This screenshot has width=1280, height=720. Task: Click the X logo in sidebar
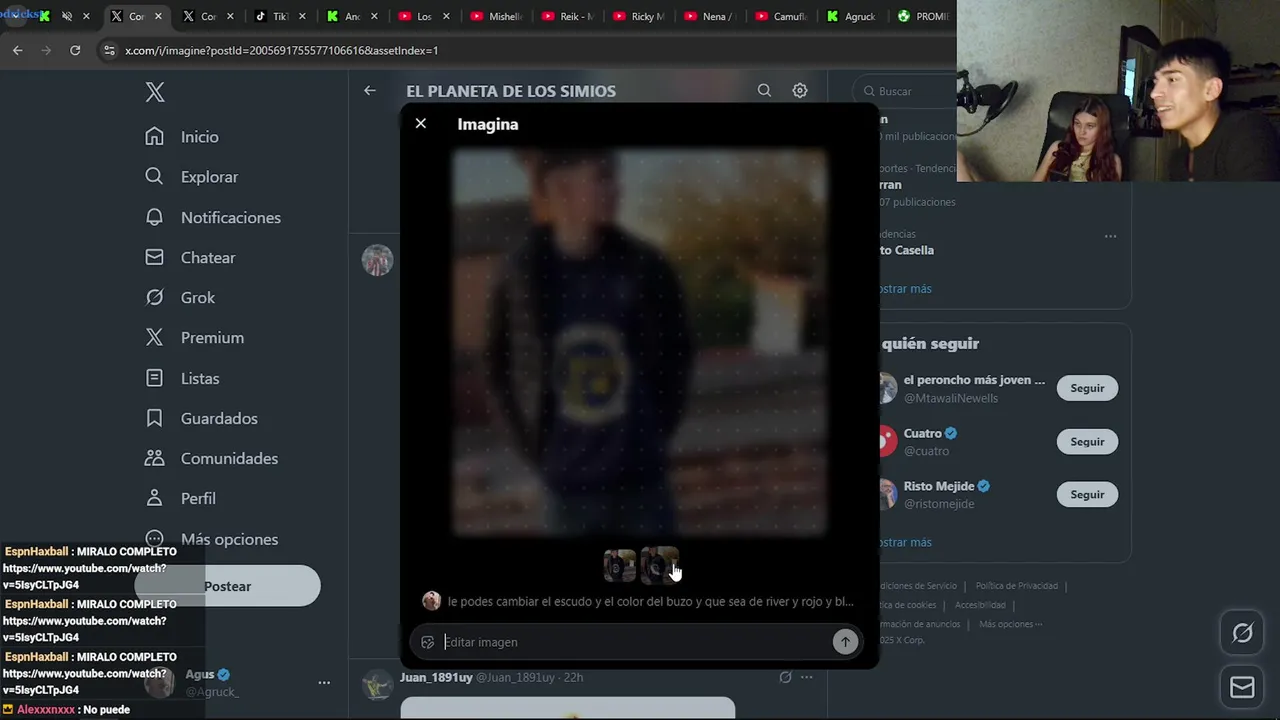click(x=155, y=92)
